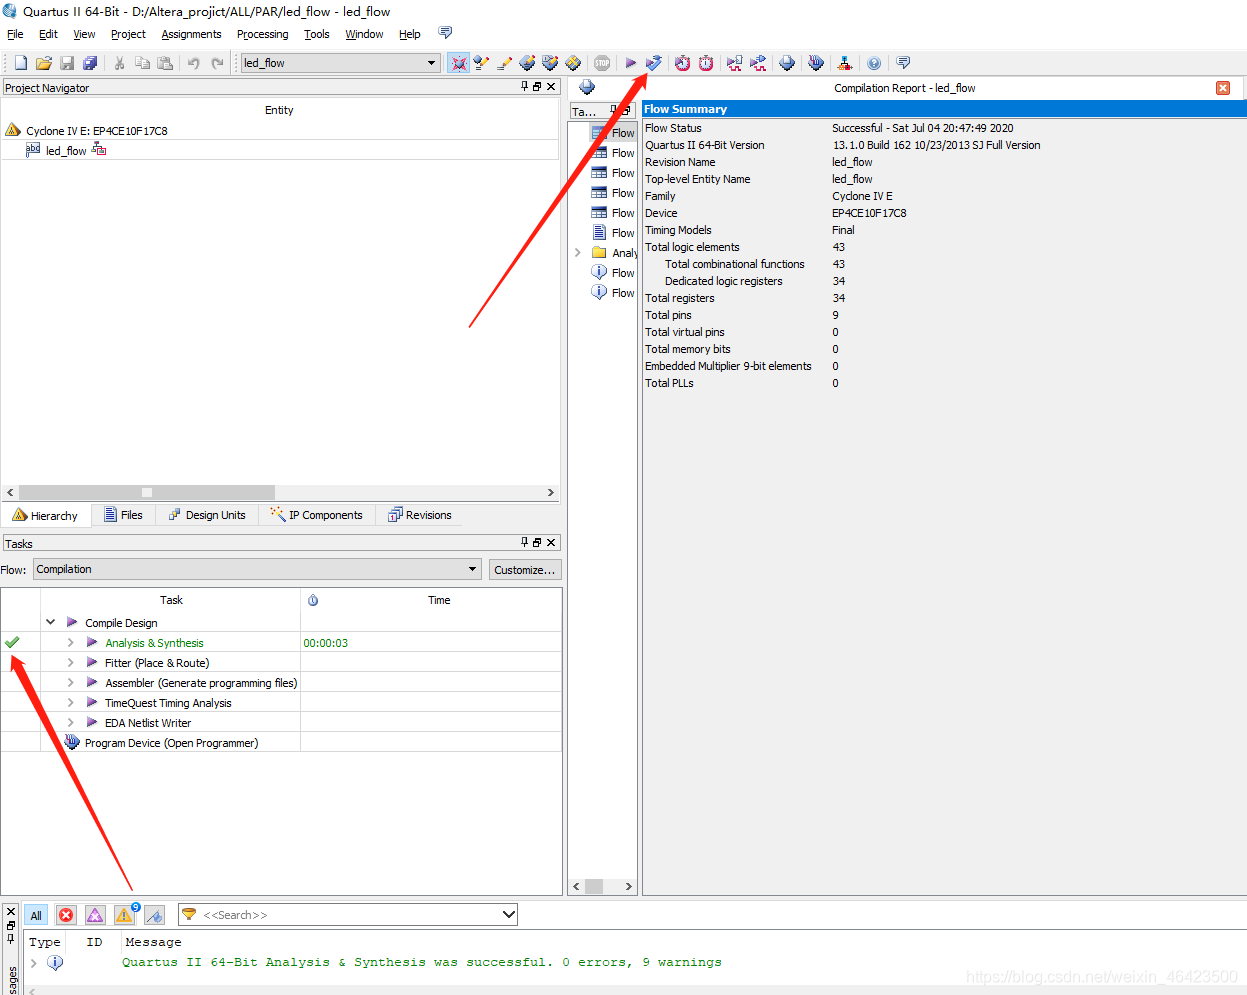The height and width of the screenshot is (995, 1247).
Task: Open the led_flow revision dropdown in toolbar
Action: 340,63
